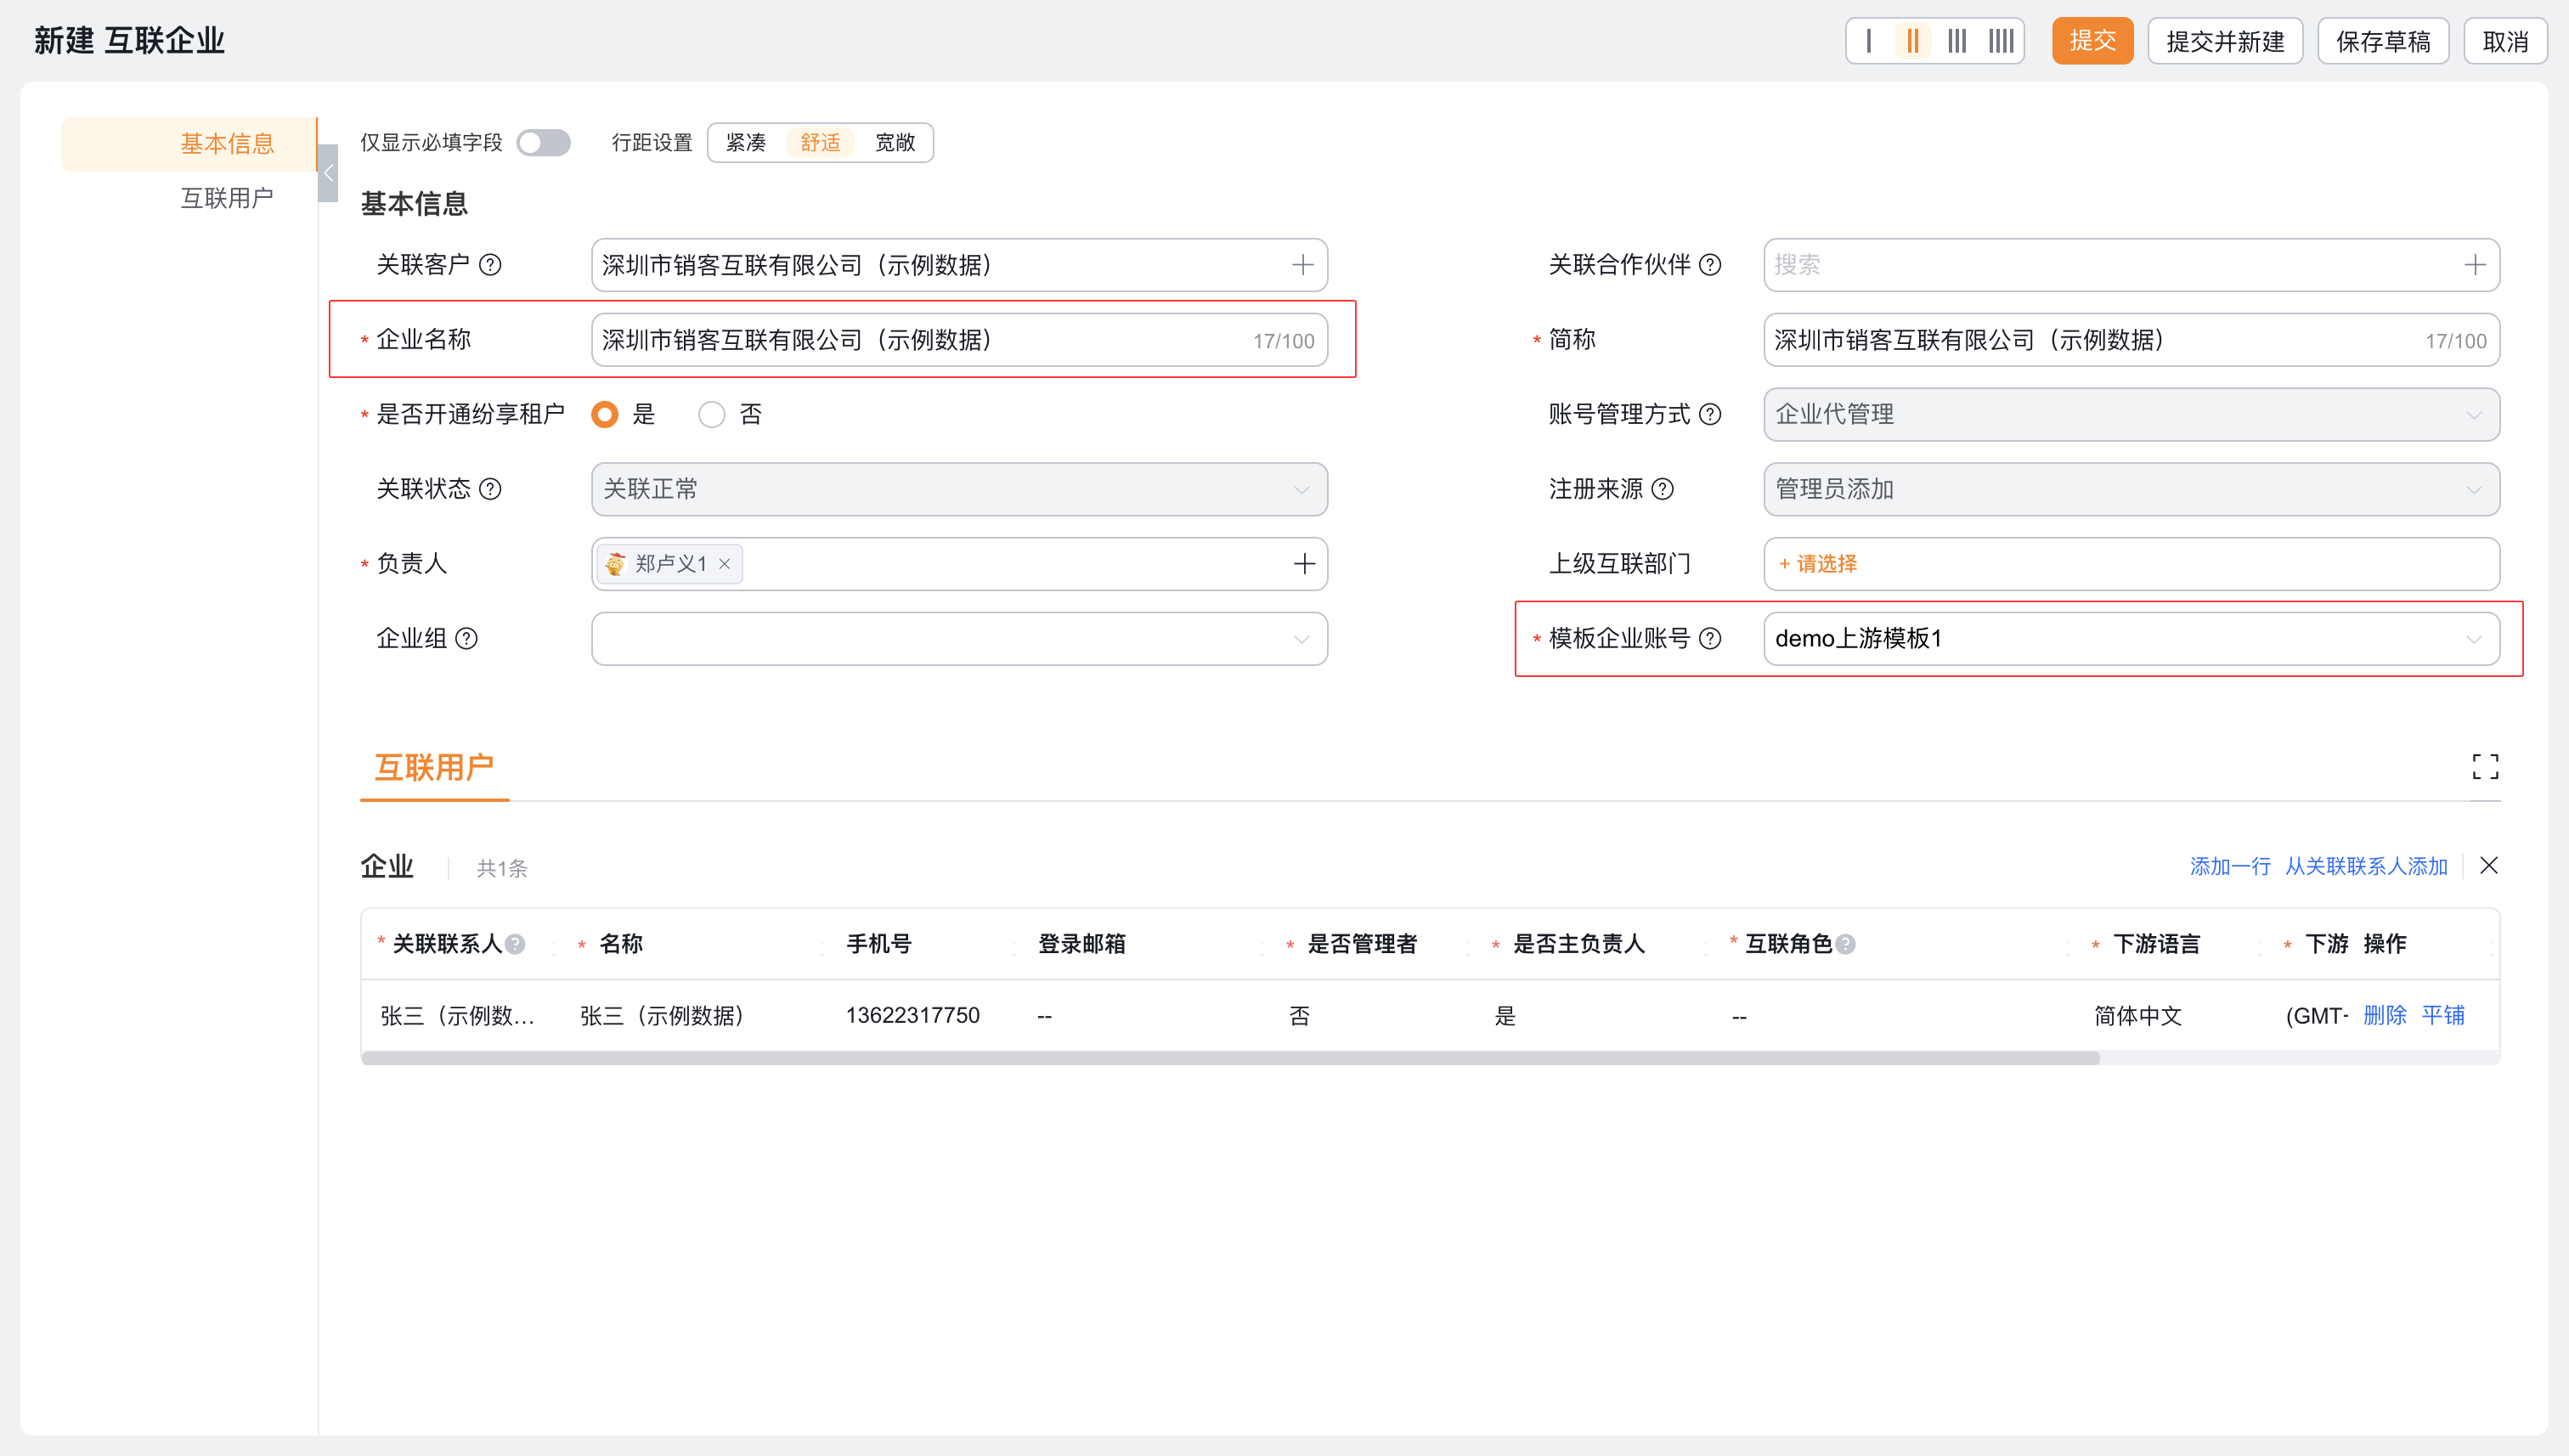Click 请选择 for 上级互联部门
2569x1456 pixels.
pyautogui.click(x=1817, y=564)
